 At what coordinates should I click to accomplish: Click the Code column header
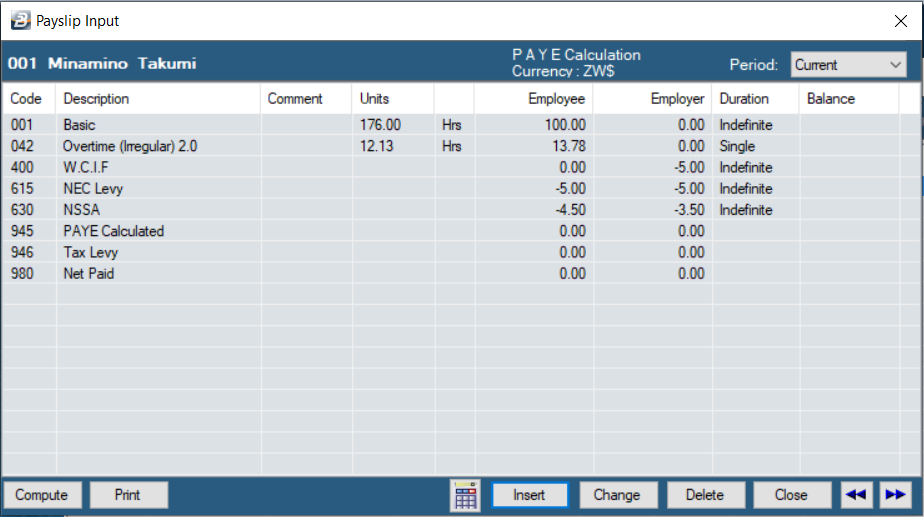point(28,98)
